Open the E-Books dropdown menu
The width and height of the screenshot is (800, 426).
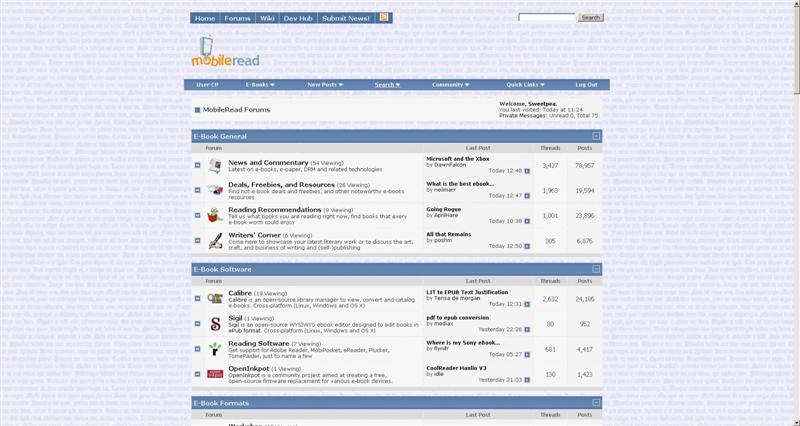pos(260,85)
